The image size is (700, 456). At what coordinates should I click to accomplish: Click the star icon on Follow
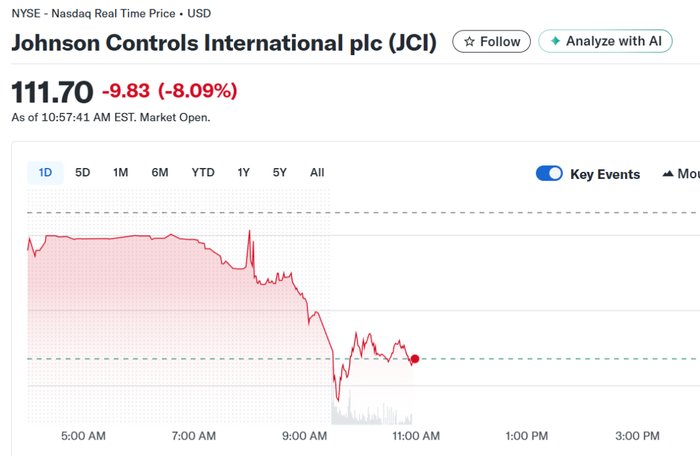469,42
